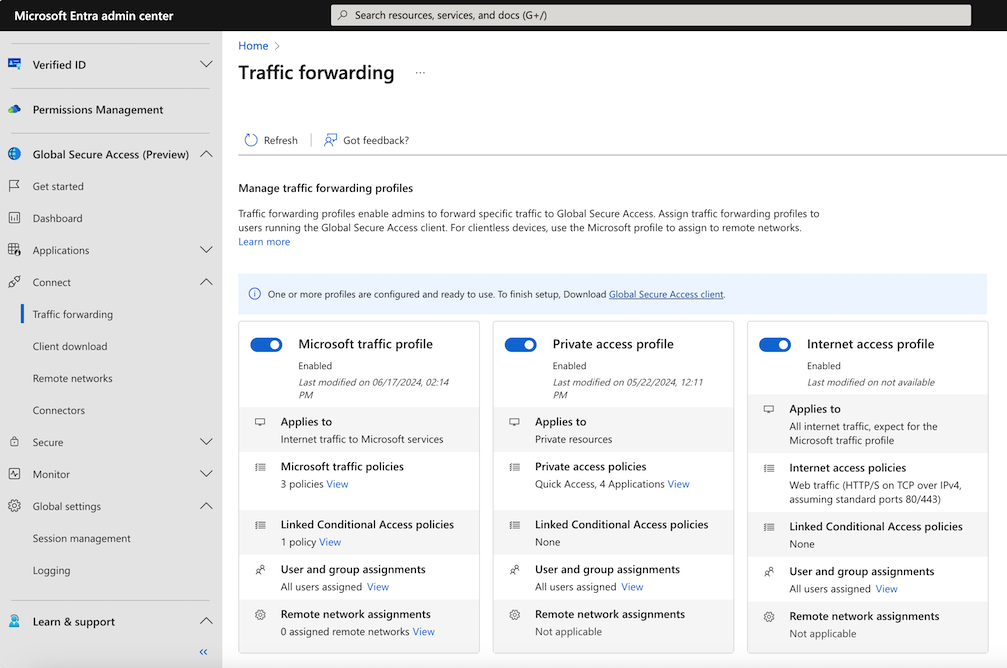Image resolution: width=1007 pixels, height=668 pixels.
Task: Expand the Monitor menu chevron
Action: pyautogui.click(x=206, y=474)
